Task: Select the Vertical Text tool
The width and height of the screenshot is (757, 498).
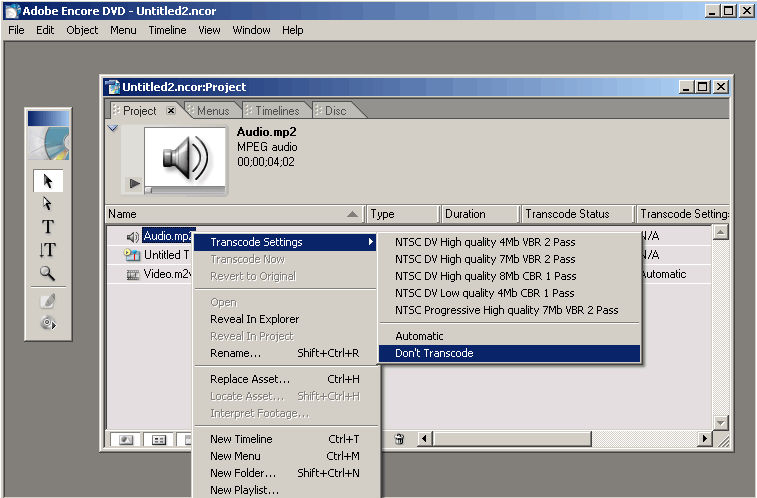Action: coord(47,249)
